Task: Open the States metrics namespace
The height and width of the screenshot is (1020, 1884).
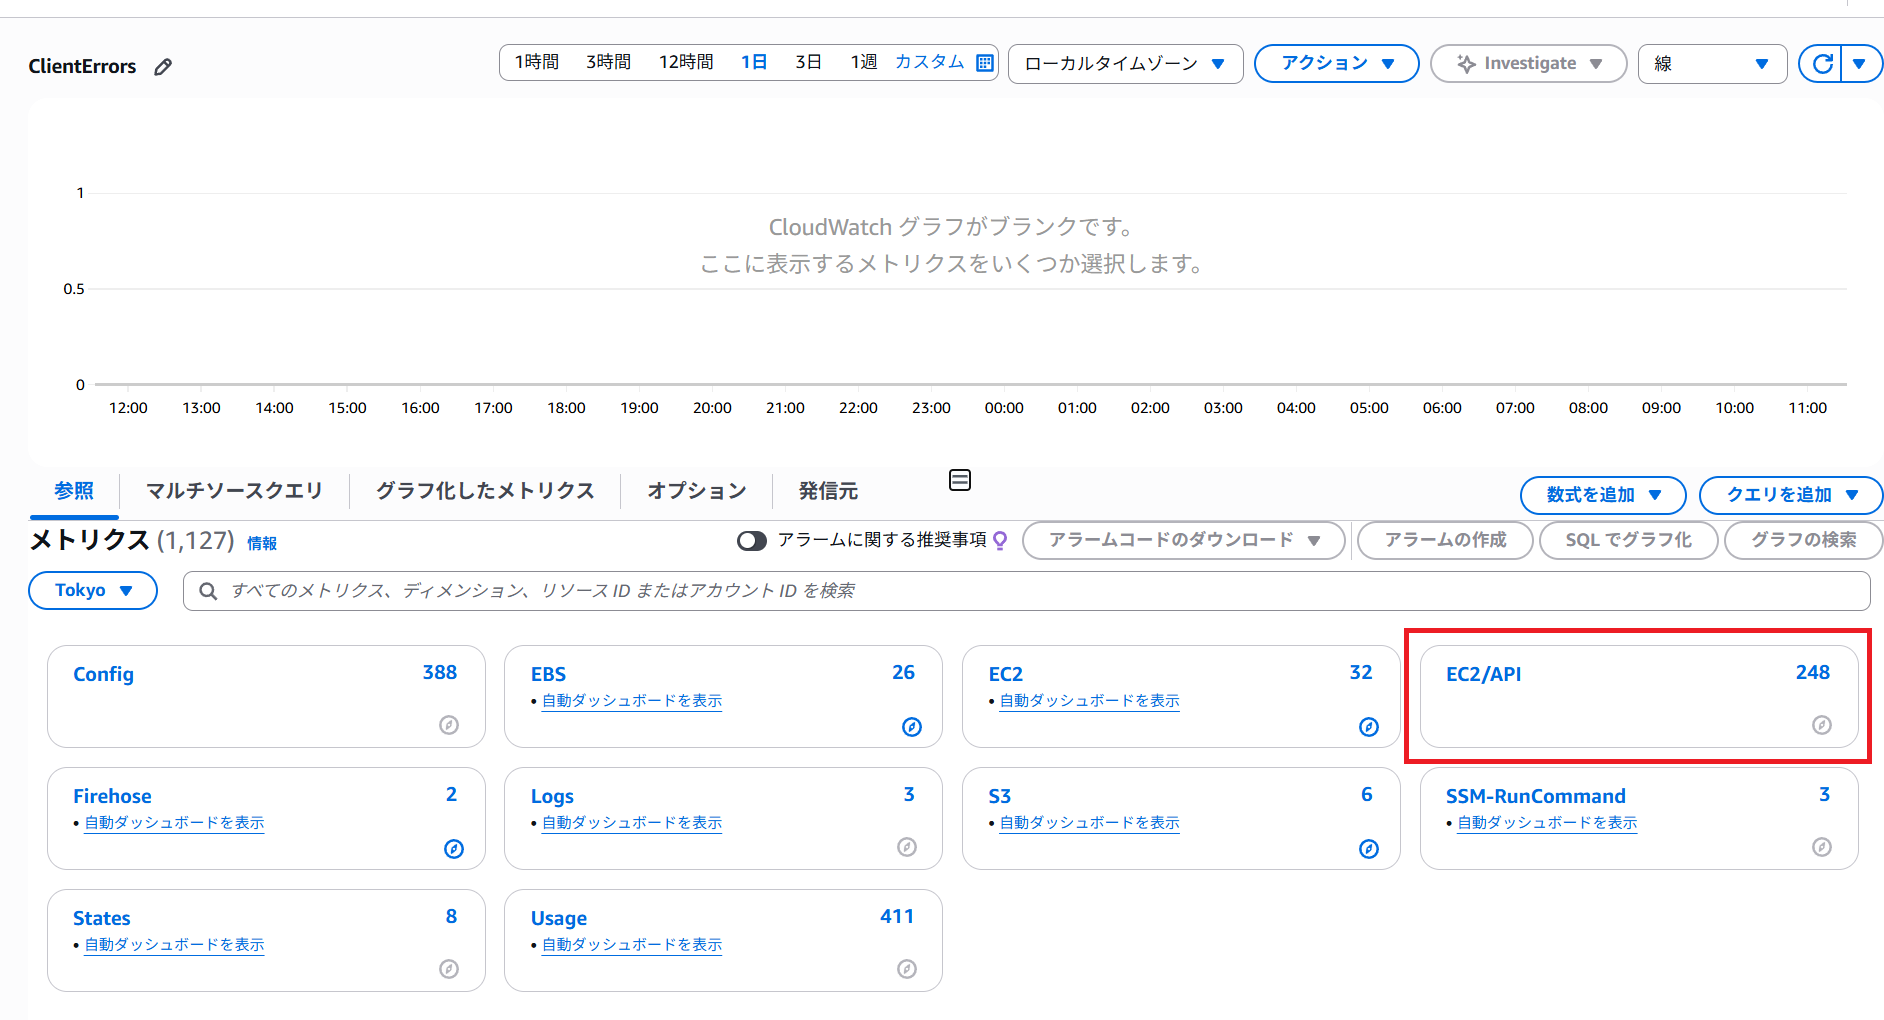Action: pyautogui.click(x=101, y=918)
